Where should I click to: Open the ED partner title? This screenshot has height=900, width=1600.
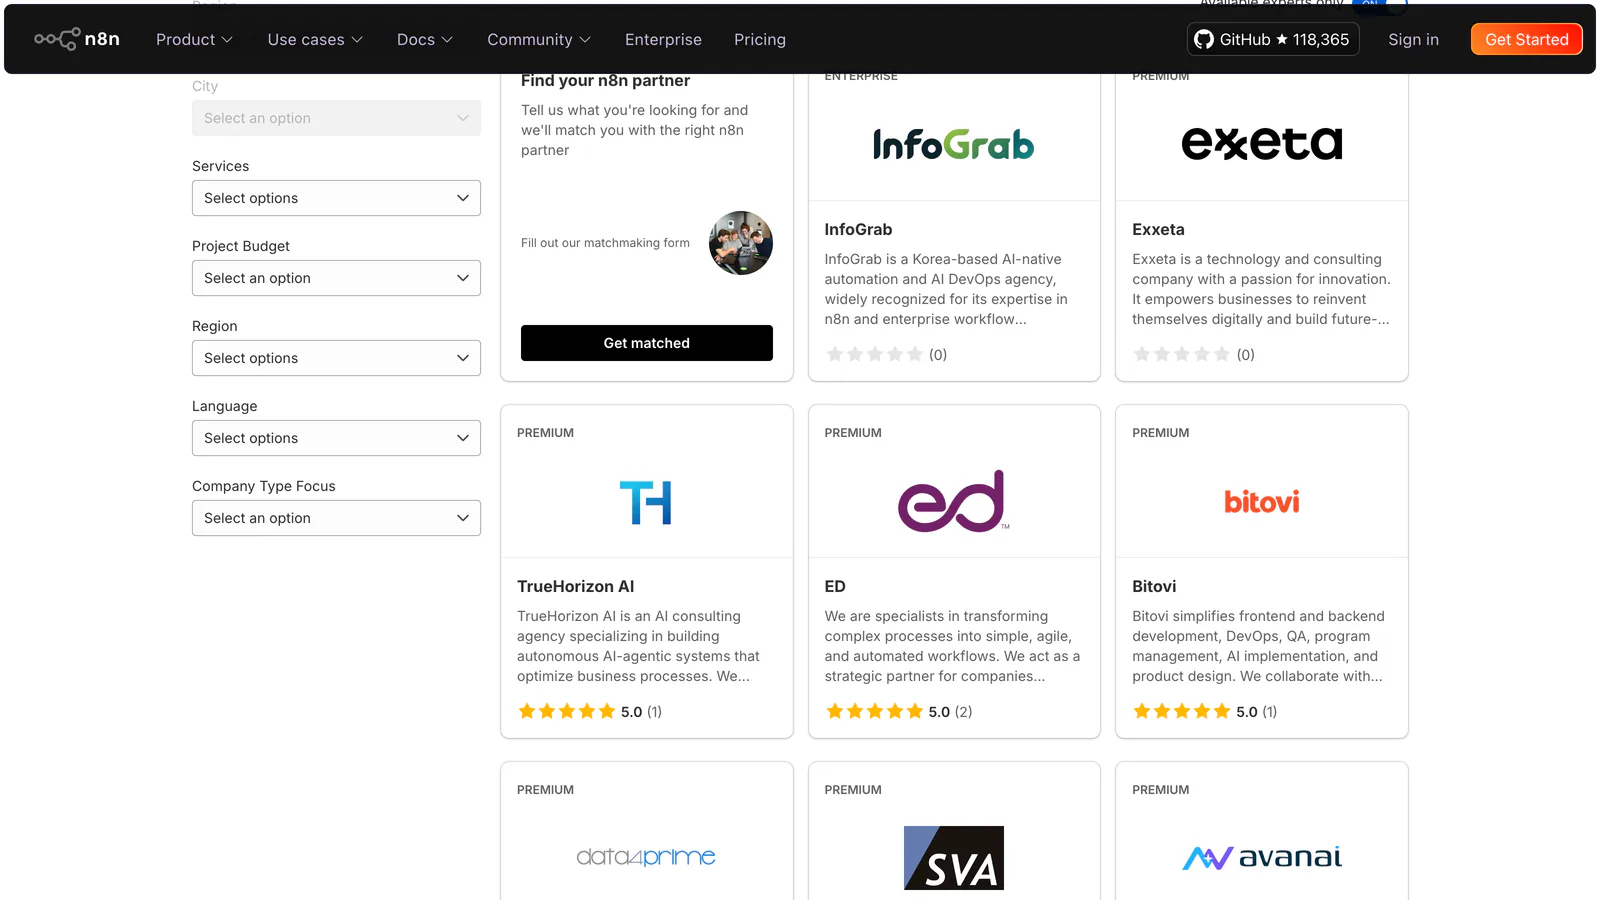[835, 586]
